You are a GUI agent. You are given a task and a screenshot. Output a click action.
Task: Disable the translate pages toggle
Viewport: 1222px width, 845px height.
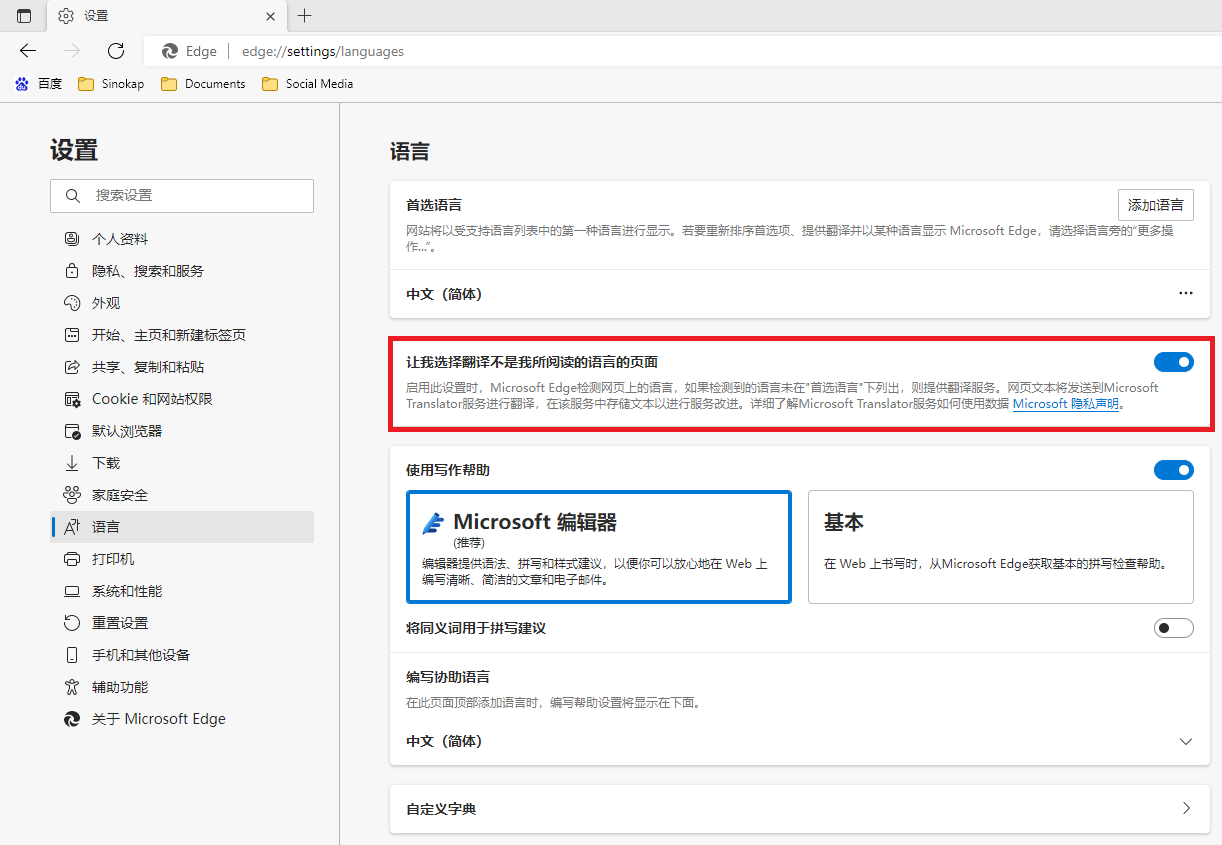(1173, 362)
